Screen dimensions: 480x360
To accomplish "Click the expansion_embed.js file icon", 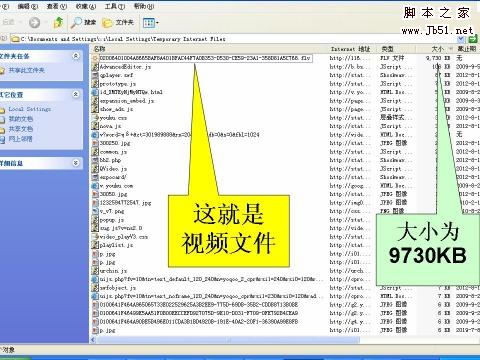I will (95, 101).
